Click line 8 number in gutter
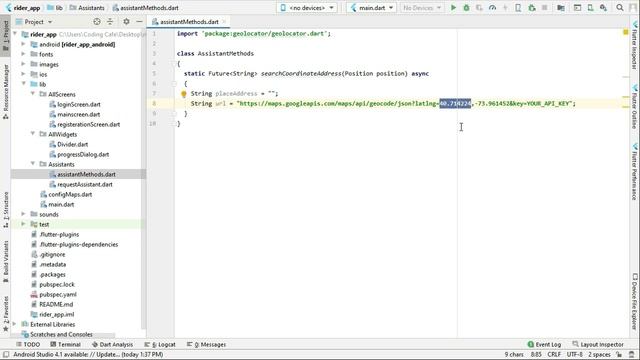The height and width of the screenshot is (360, 640). 154,104
